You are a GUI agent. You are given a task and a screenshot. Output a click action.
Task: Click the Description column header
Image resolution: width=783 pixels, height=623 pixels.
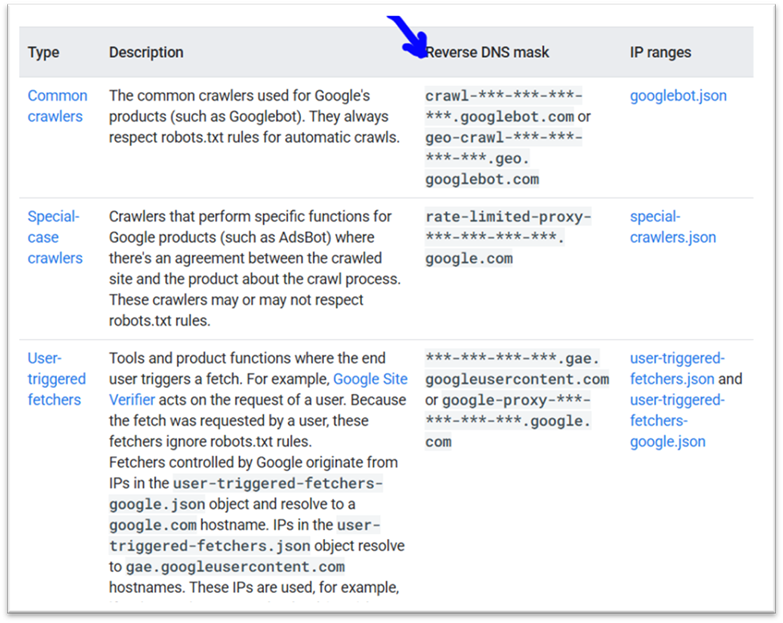[146, 52]
